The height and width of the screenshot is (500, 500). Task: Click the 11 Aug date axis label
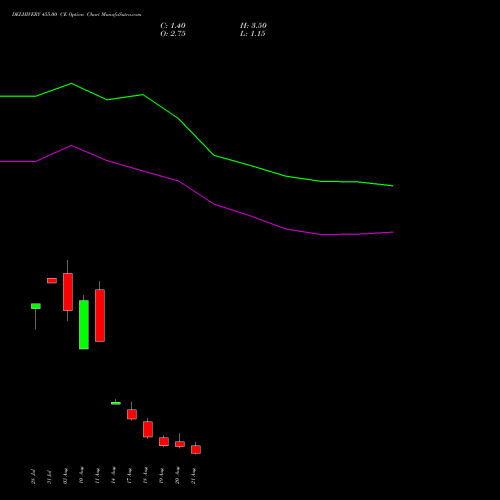pos(97,476)
